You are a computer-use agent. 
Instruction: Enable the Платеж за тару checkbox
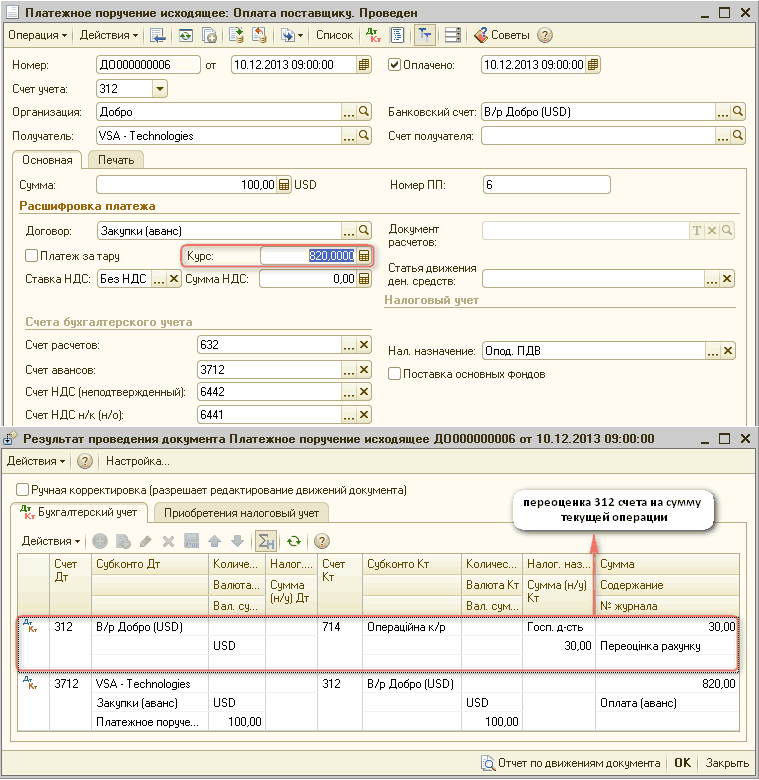32,256
